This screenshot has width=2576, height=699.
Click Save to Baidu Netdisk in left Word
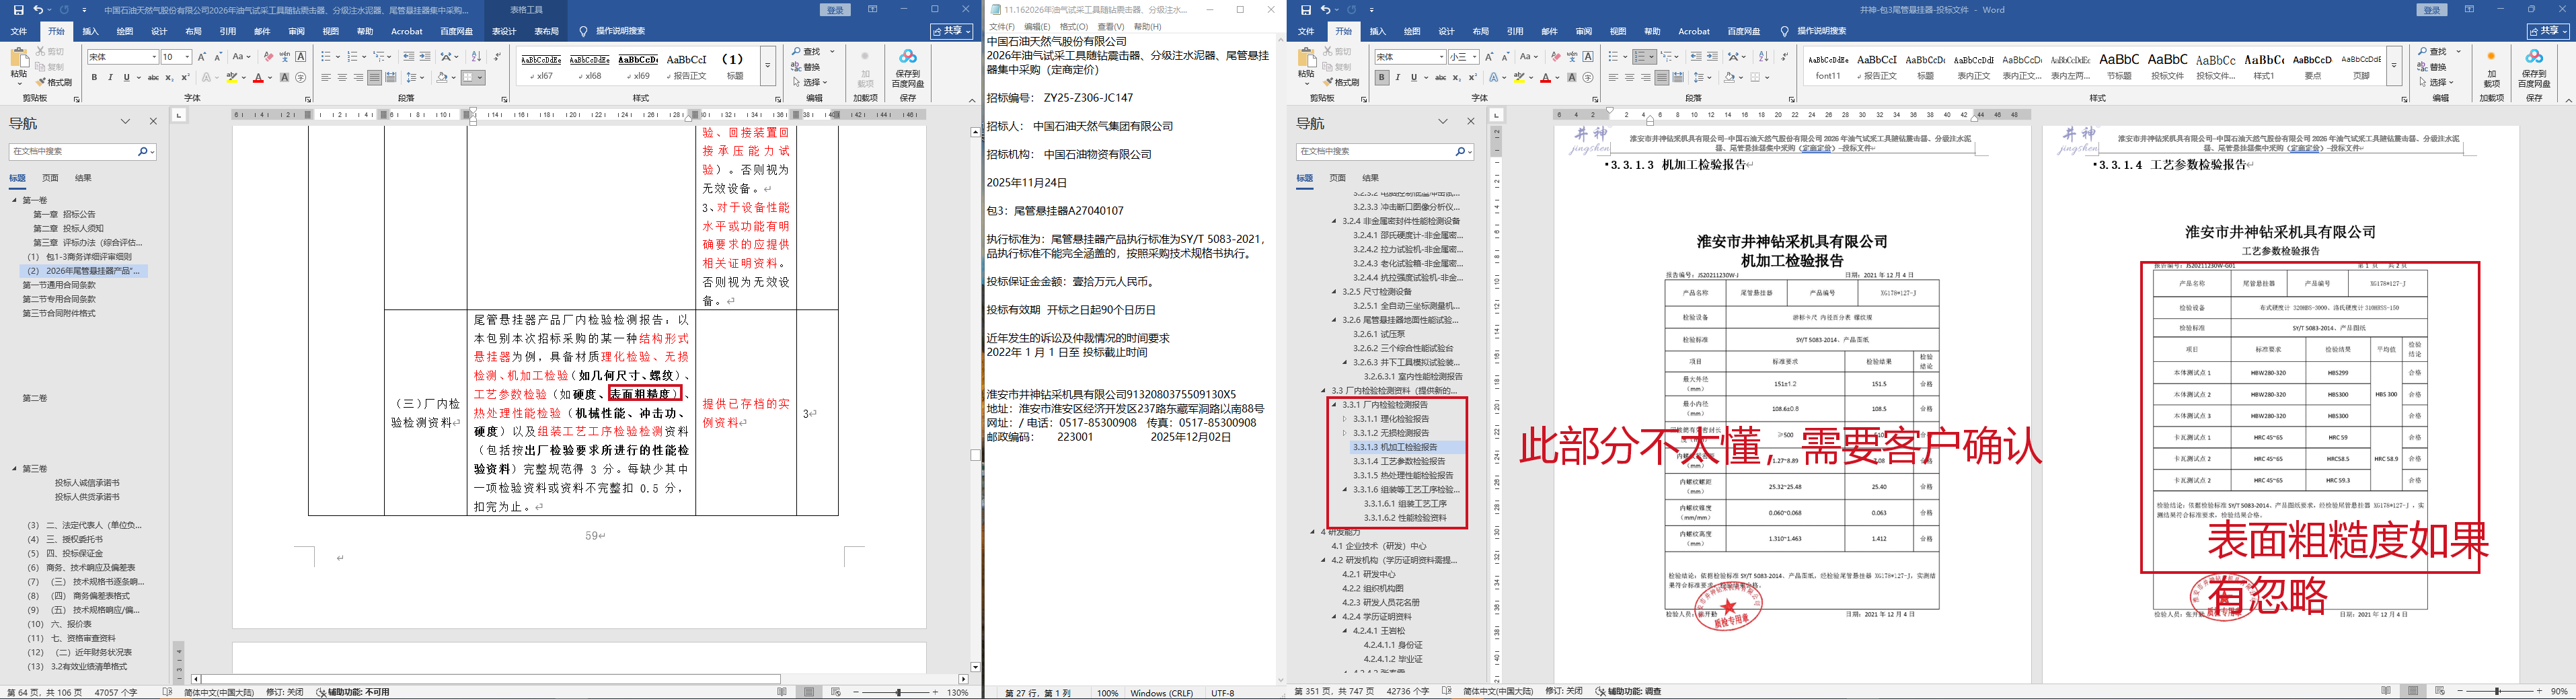[908, 68]
